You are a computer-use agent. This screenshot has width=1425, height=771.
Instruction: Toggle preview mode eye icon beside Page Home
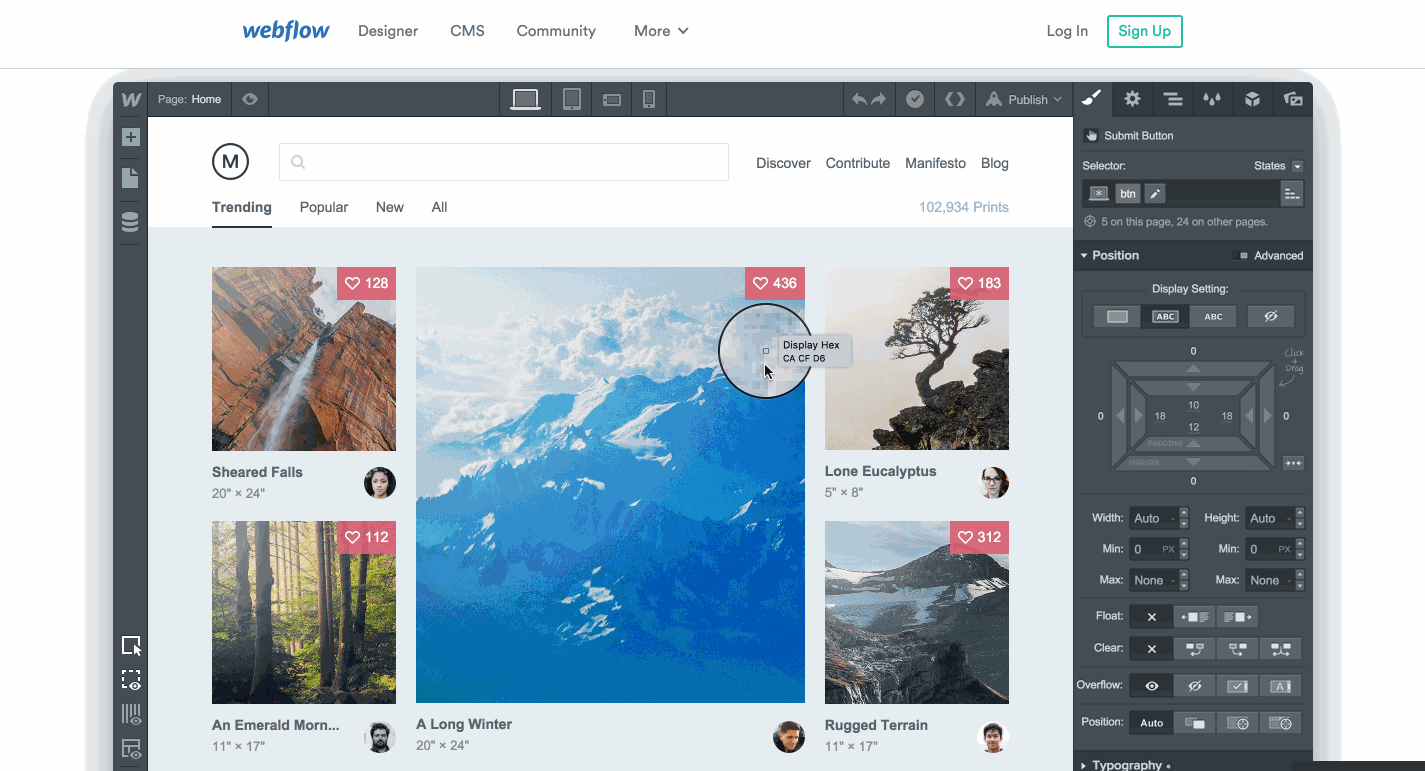click(x=250, y=99)
